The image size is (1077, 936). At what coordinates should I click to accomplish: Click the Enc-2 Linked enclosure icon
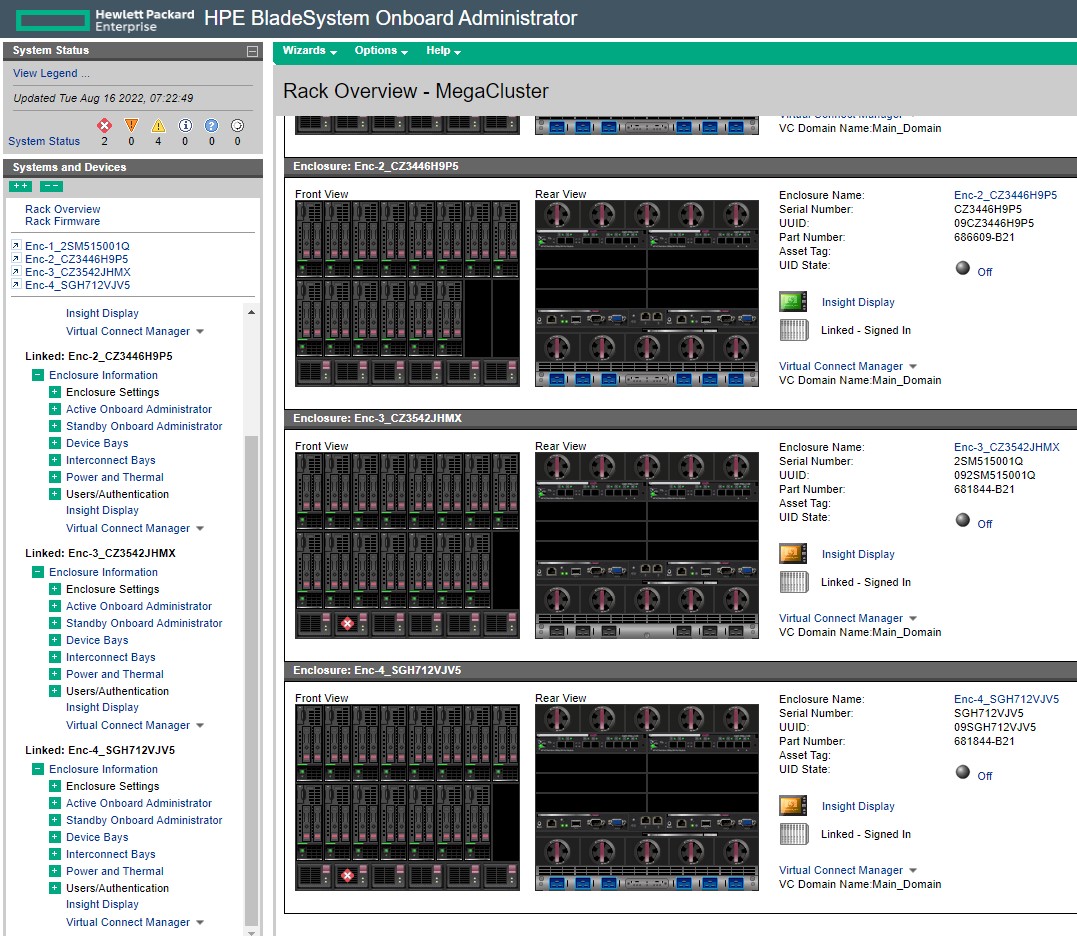(793, 330)
